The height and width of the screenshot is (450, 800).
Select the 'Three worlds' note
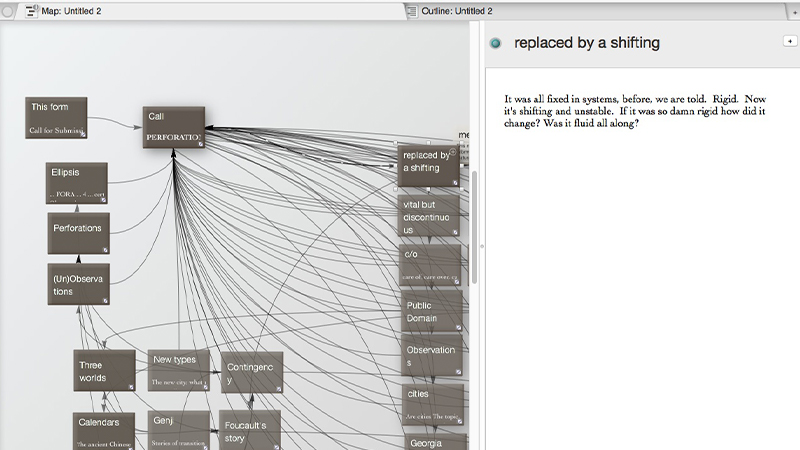coord(103,370)
